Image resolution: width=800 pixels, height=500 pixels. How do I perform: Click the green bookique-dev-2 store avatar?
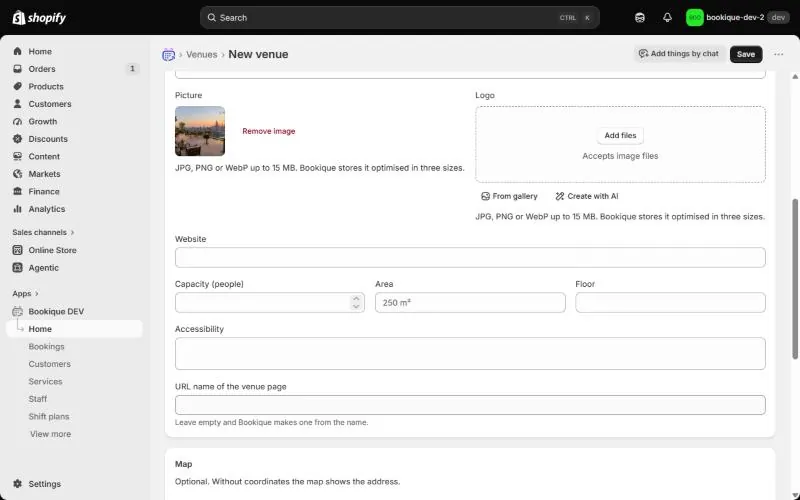[694, 18]
